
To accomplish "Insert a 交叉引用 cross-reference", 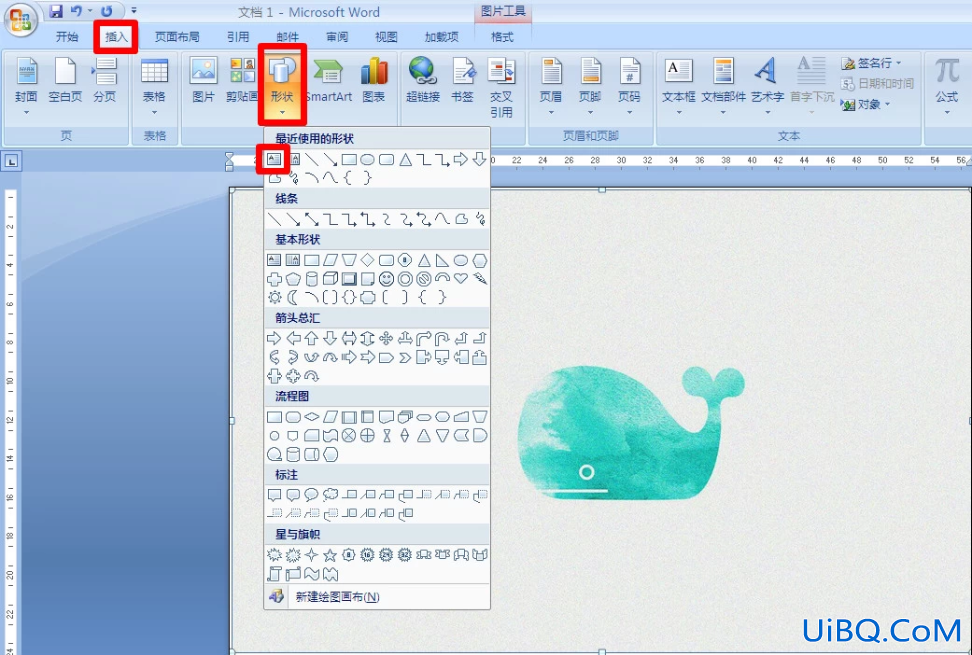I will pyautogui.click(x=501, y=88).
